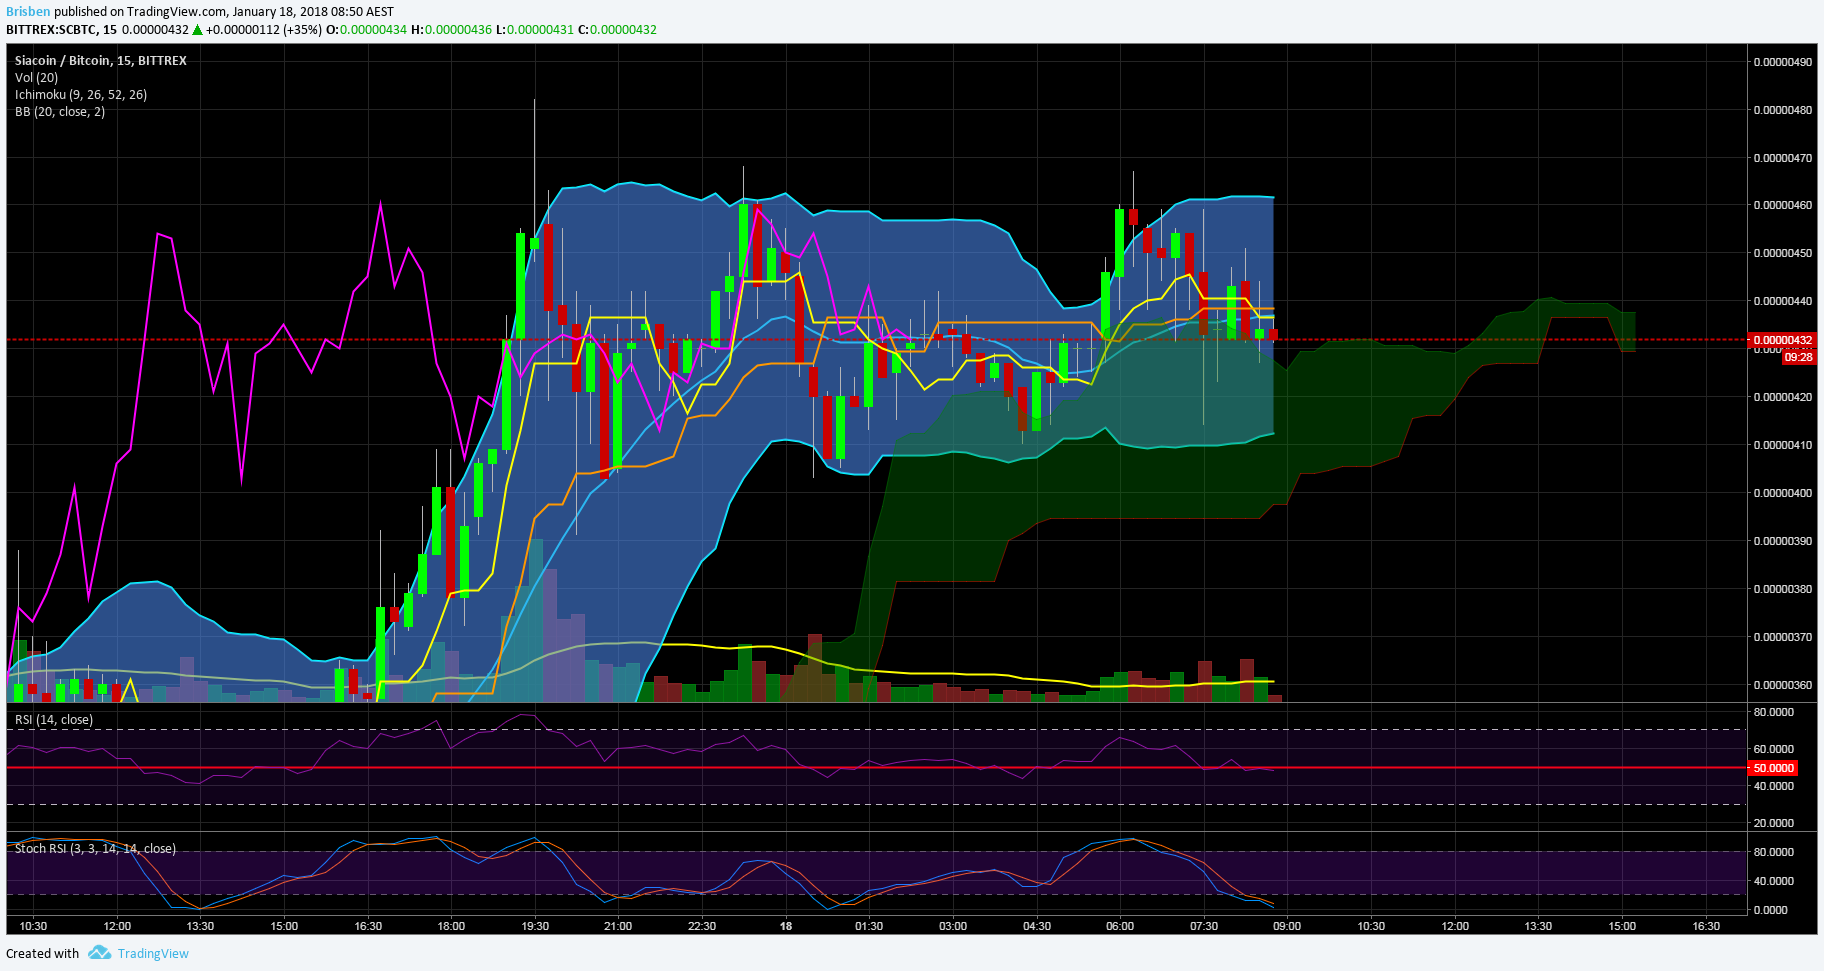This screenshot has width=1824, height=971.
Task: Click the 20.0000 RSI axis label
Action: pyautogui.click(x=1774, y=823)
